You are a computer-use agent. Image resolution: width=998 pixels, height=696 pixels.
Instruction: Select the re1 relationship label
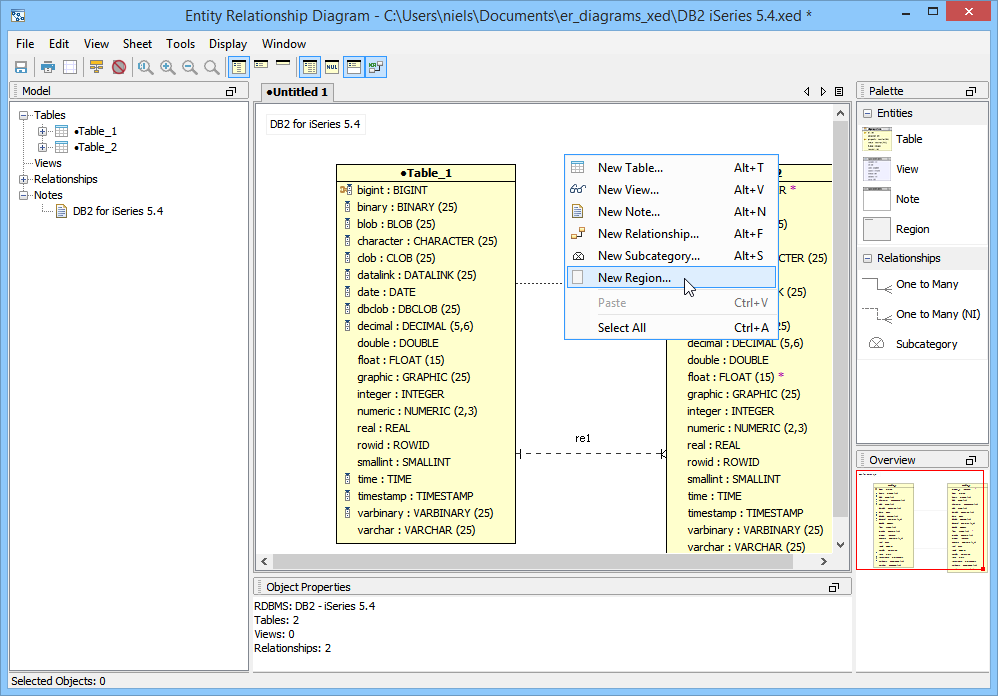tap(583, 438)
